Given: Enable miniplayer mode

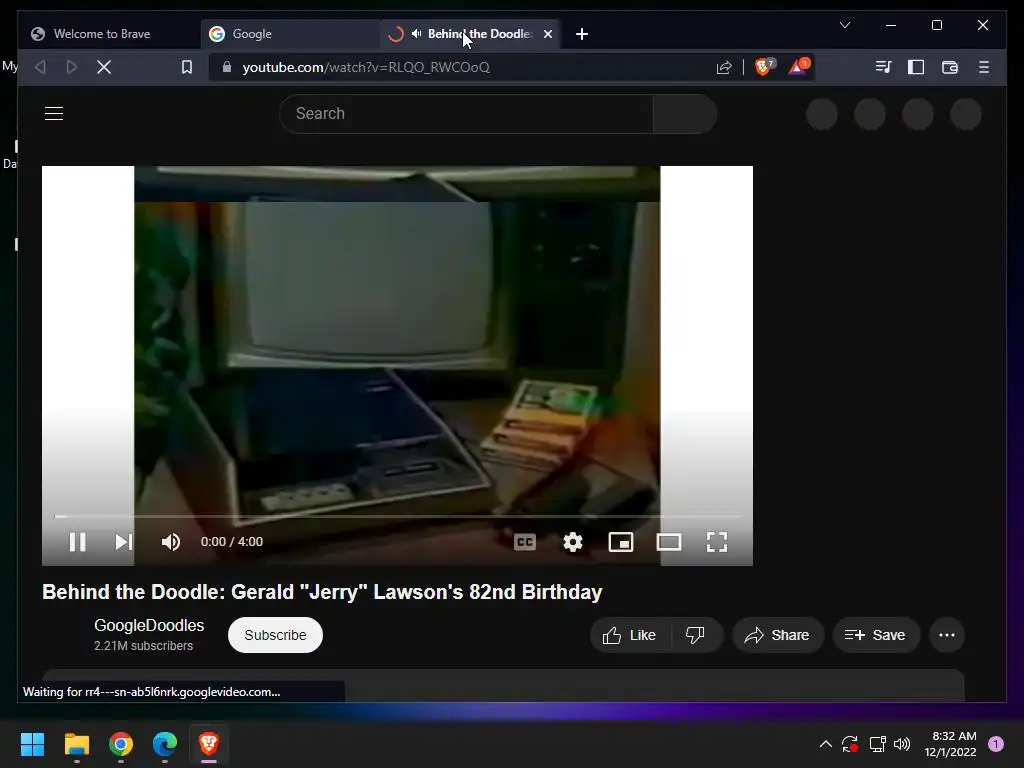Looking at the screenshot, I should point(620,542).
